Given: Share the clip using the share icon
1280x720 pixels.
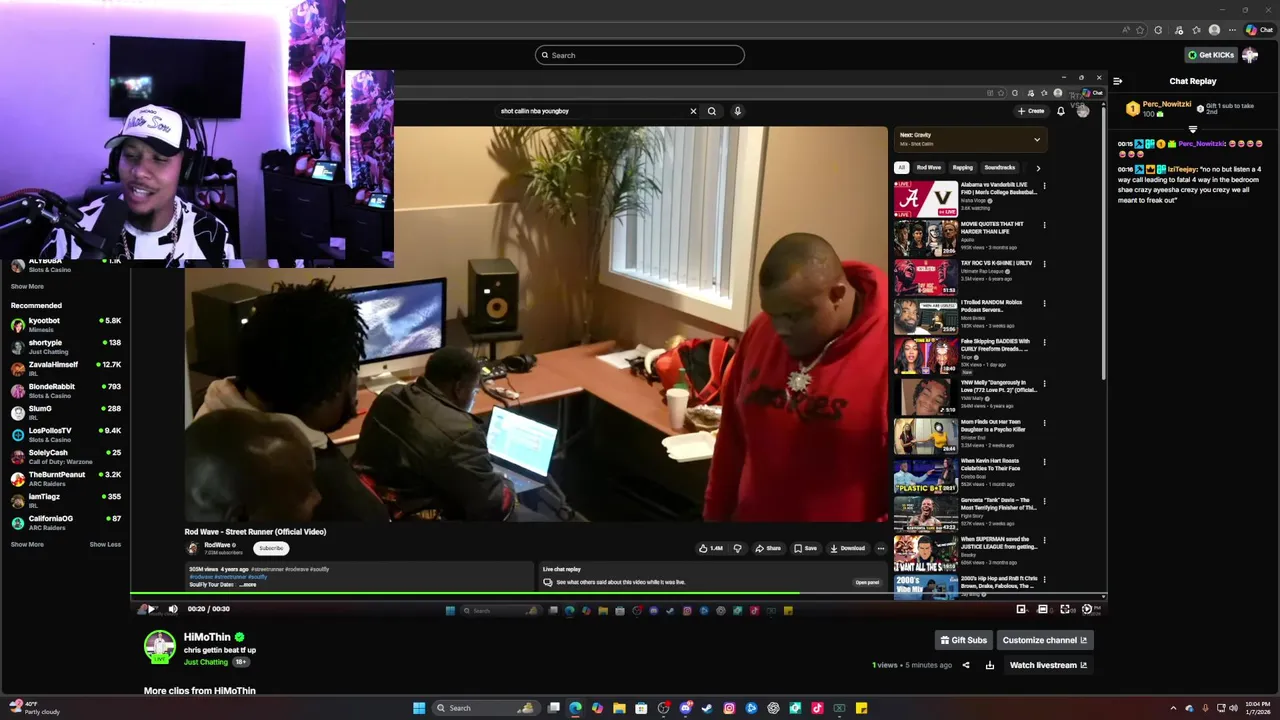Looking at the screenshot, I should point(966,665).
